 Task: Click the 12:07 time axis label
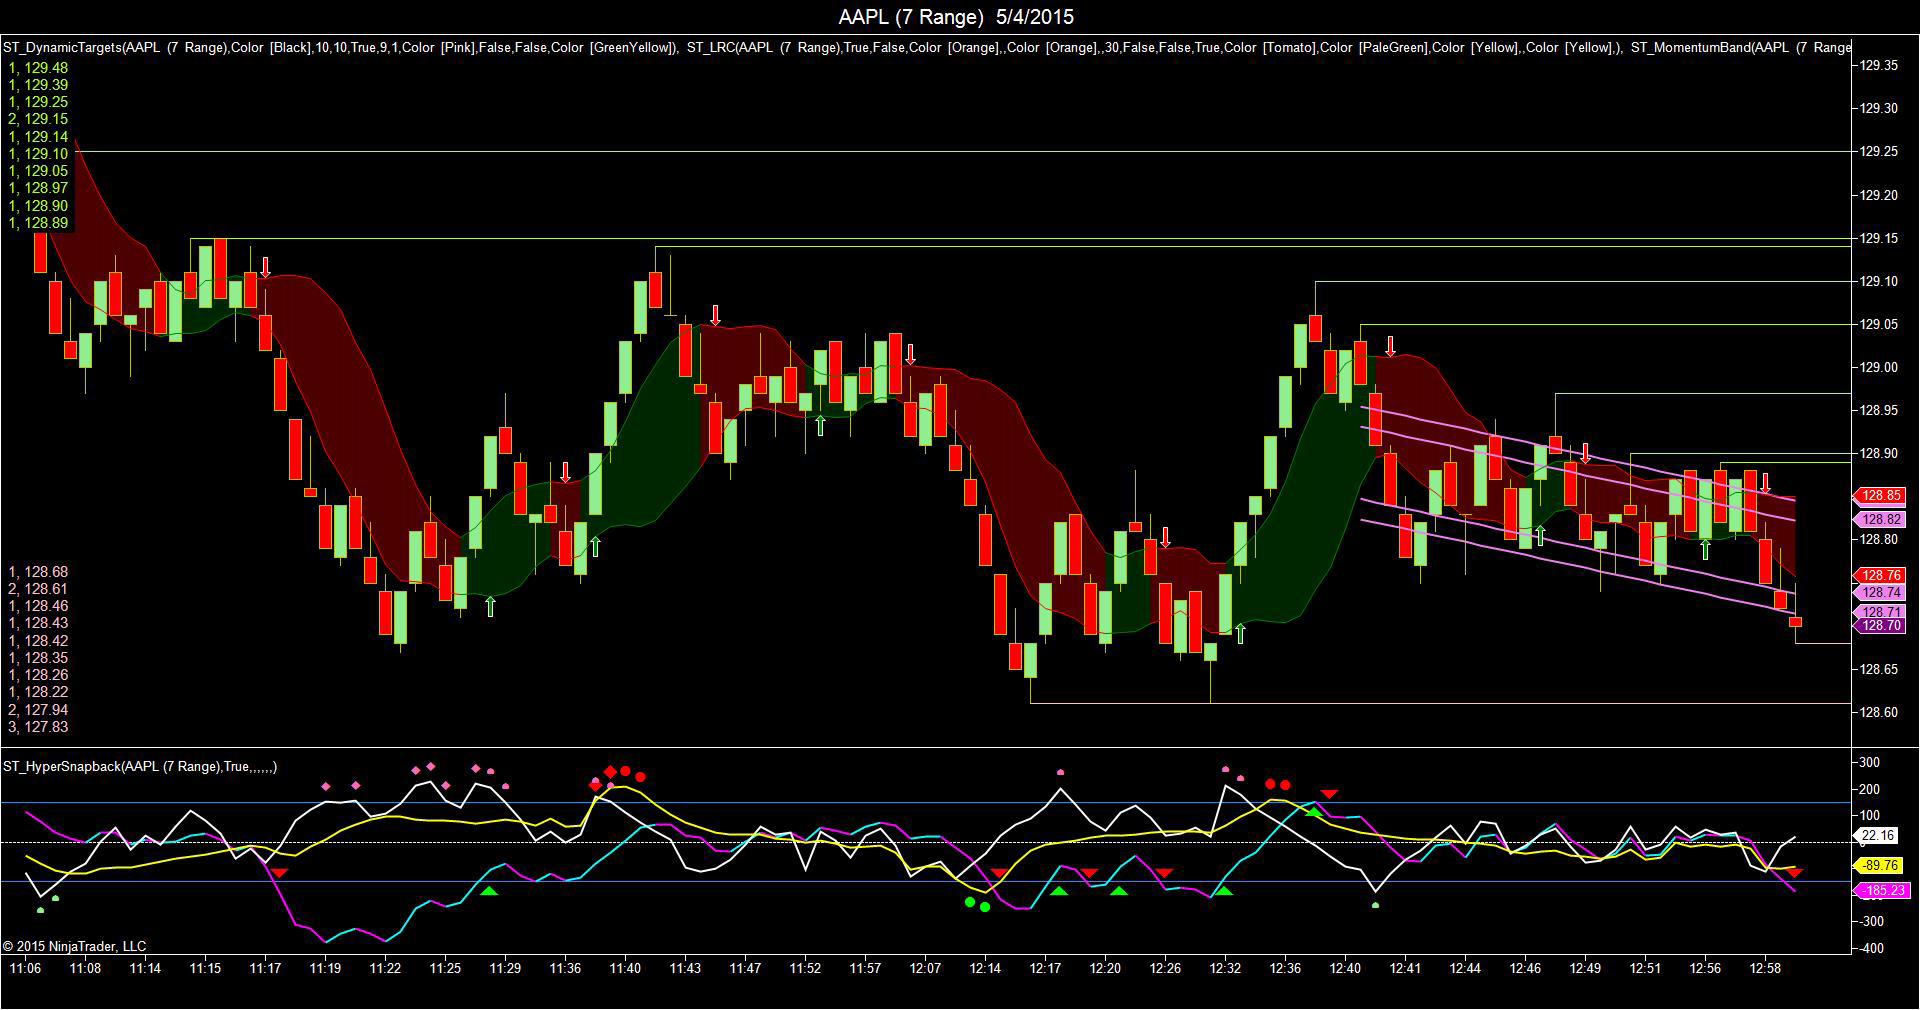(925, 969)
